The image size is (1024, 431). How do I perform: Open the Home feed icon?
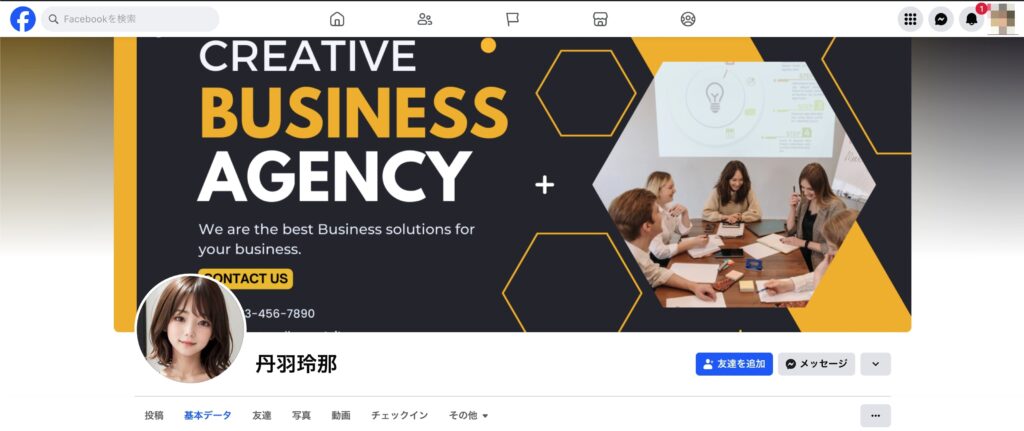click(x=337, y=19)
